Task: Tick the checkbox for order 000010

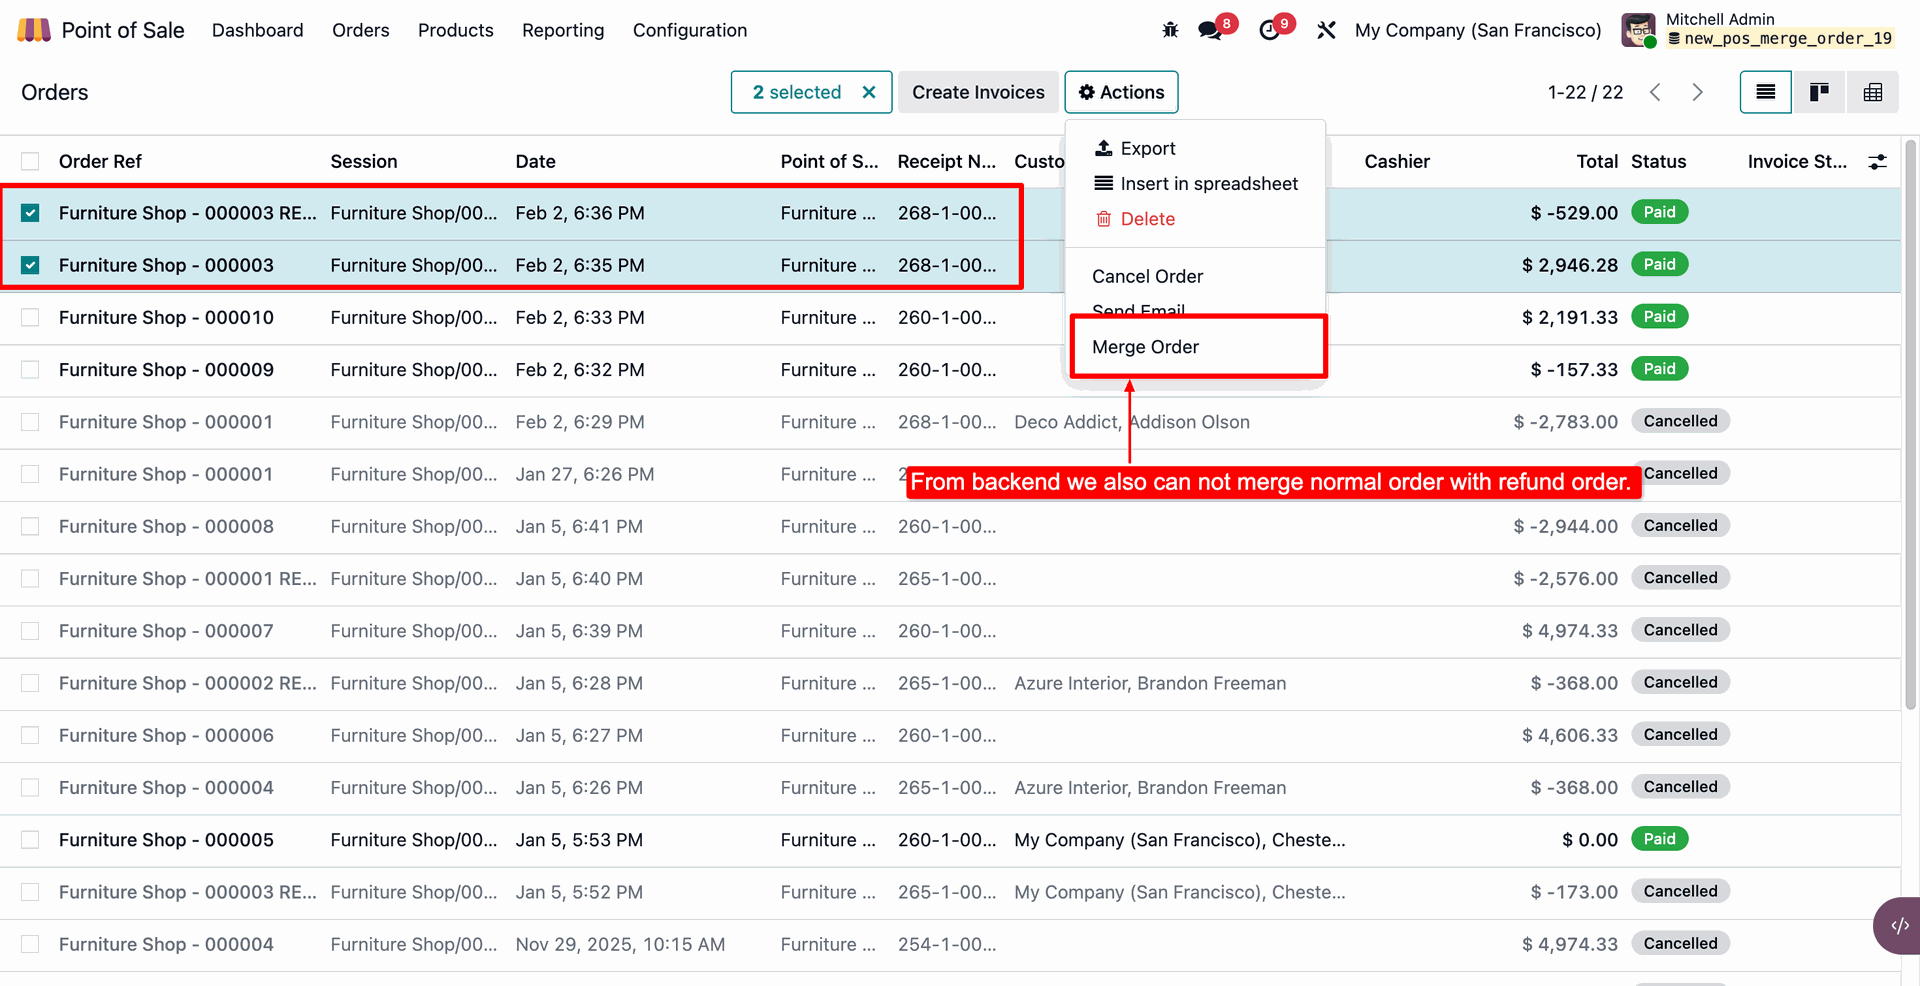Action: pyautogui.click(x=30, y=317)
